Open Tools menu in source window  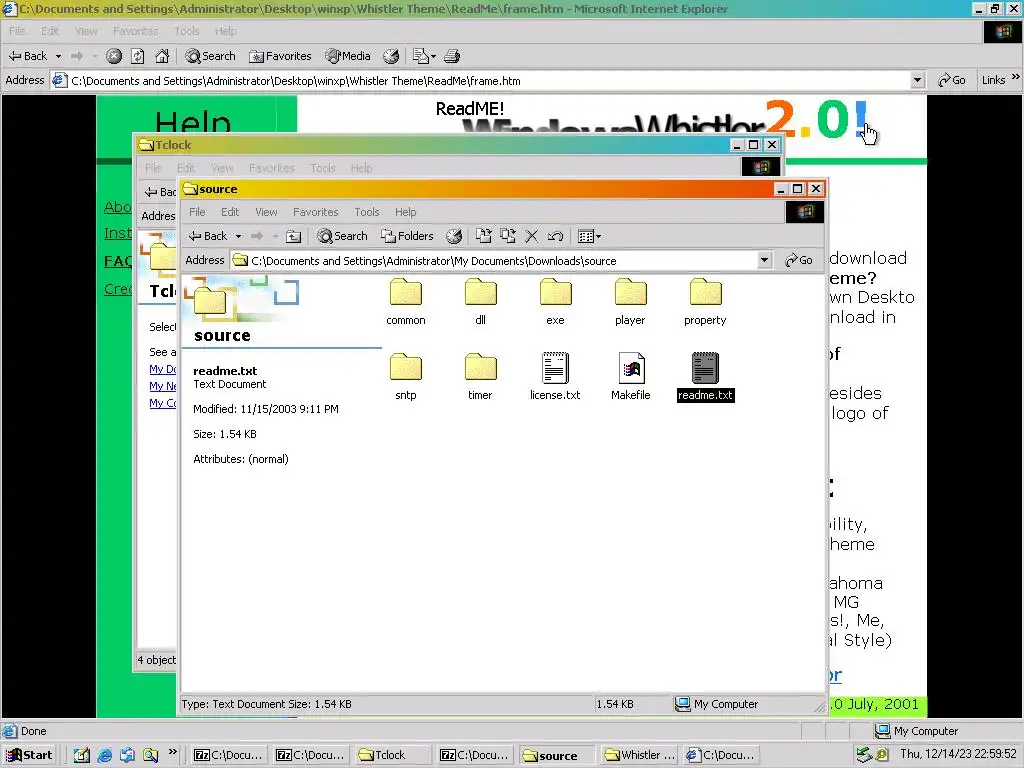coord(367,212)
